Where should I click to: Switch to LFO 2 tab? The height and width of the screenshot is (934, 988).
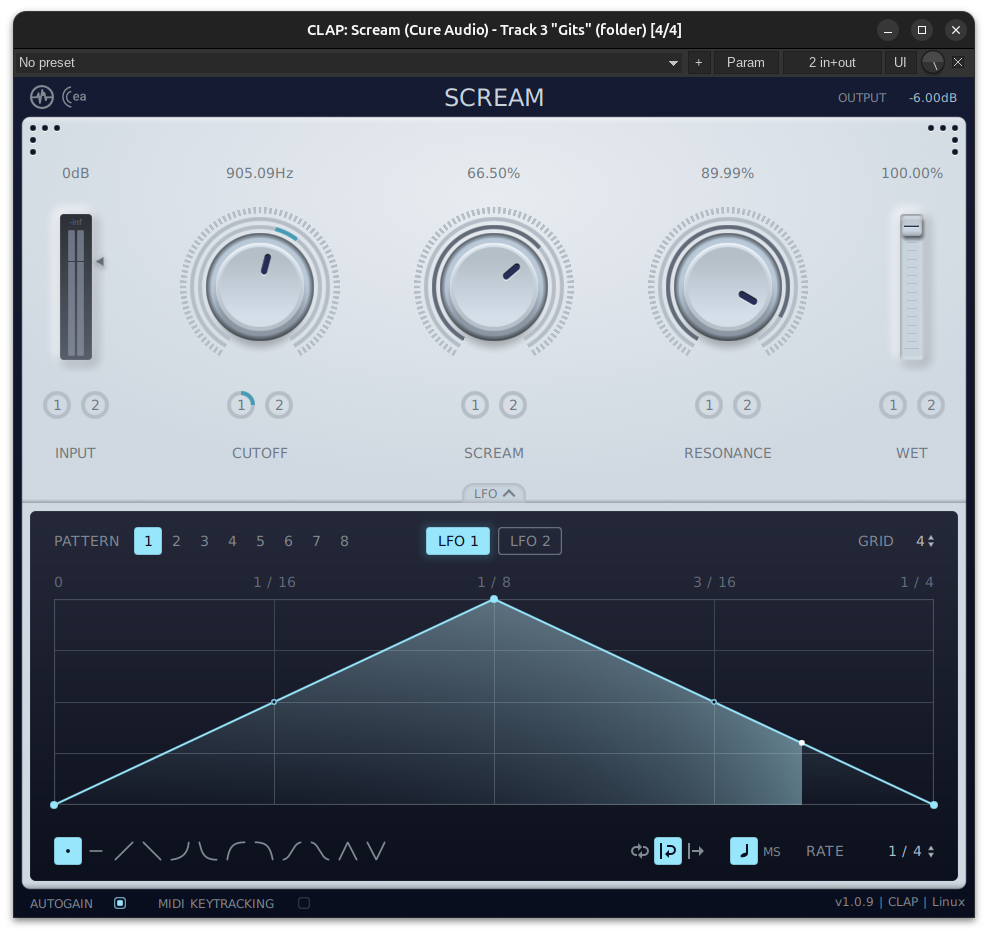point(530,541)
